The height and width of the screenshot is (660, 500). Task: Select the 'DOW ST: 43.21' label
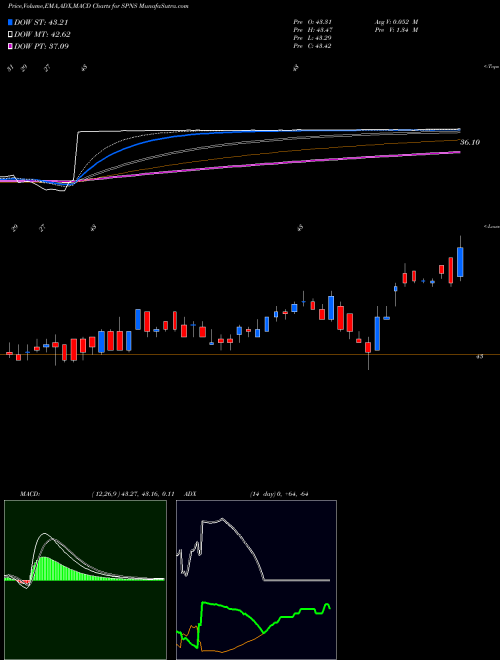41,22
